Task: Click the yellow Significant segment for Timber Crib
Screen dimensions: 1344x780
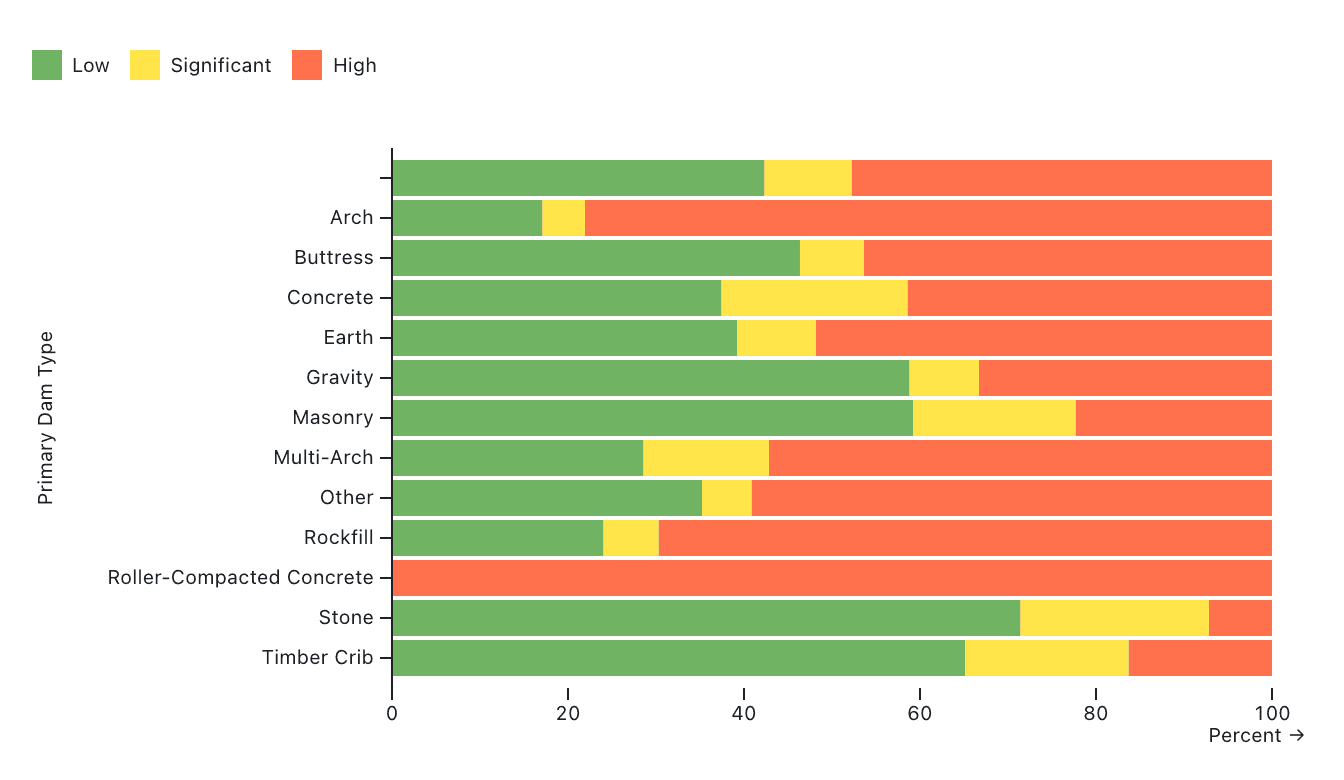Action: tap(1046, 658)
